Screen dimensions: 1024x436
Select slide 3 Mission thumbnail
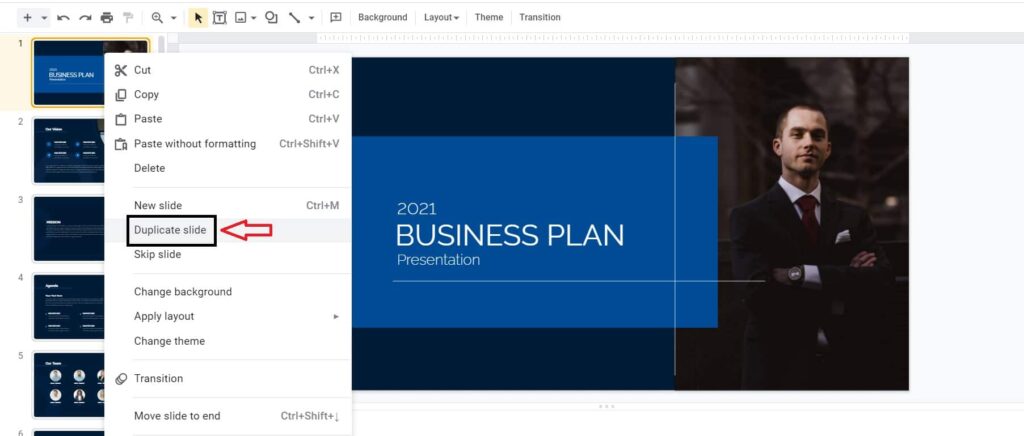69,229
